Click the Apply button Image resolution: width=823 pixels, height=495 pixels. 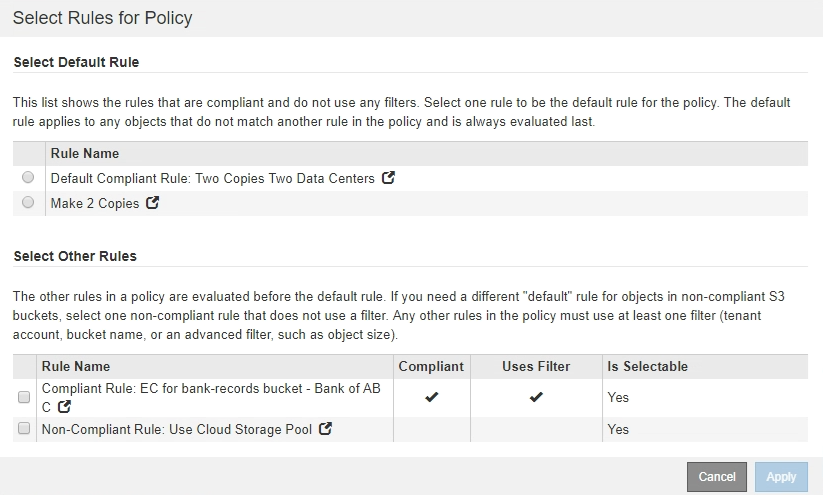(781, 477)
